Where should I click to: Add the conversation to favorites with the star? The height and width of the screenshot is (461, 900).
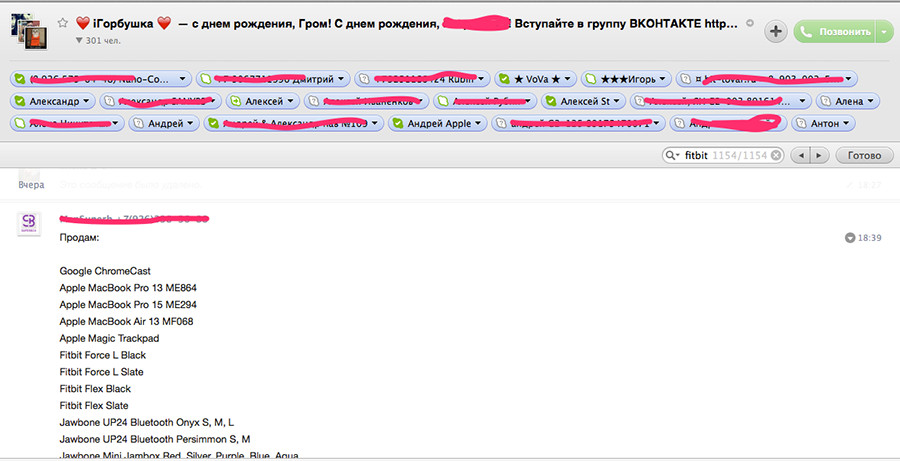63,23
